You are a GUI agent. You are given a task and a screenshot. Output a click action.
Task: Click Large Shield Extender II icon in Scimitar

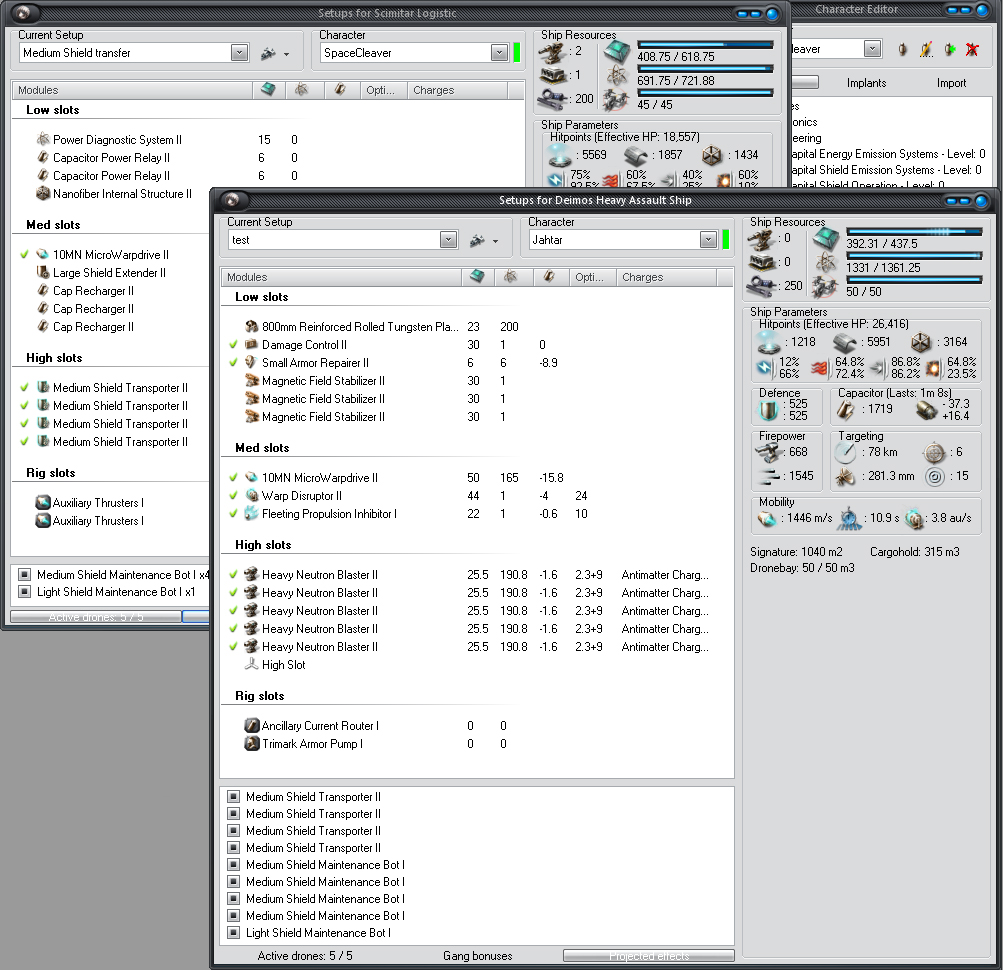pos(43,272)
